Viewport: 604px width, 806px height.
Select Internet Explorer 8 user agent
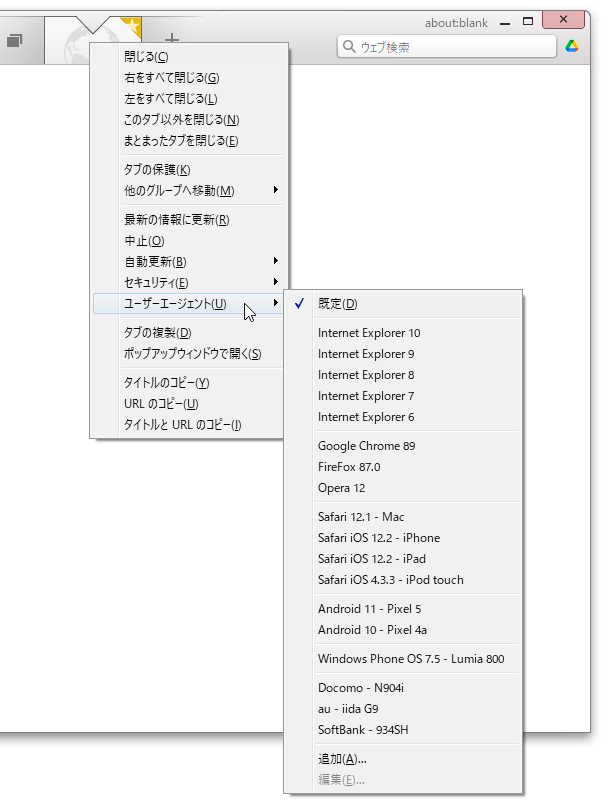click(402, 375)
